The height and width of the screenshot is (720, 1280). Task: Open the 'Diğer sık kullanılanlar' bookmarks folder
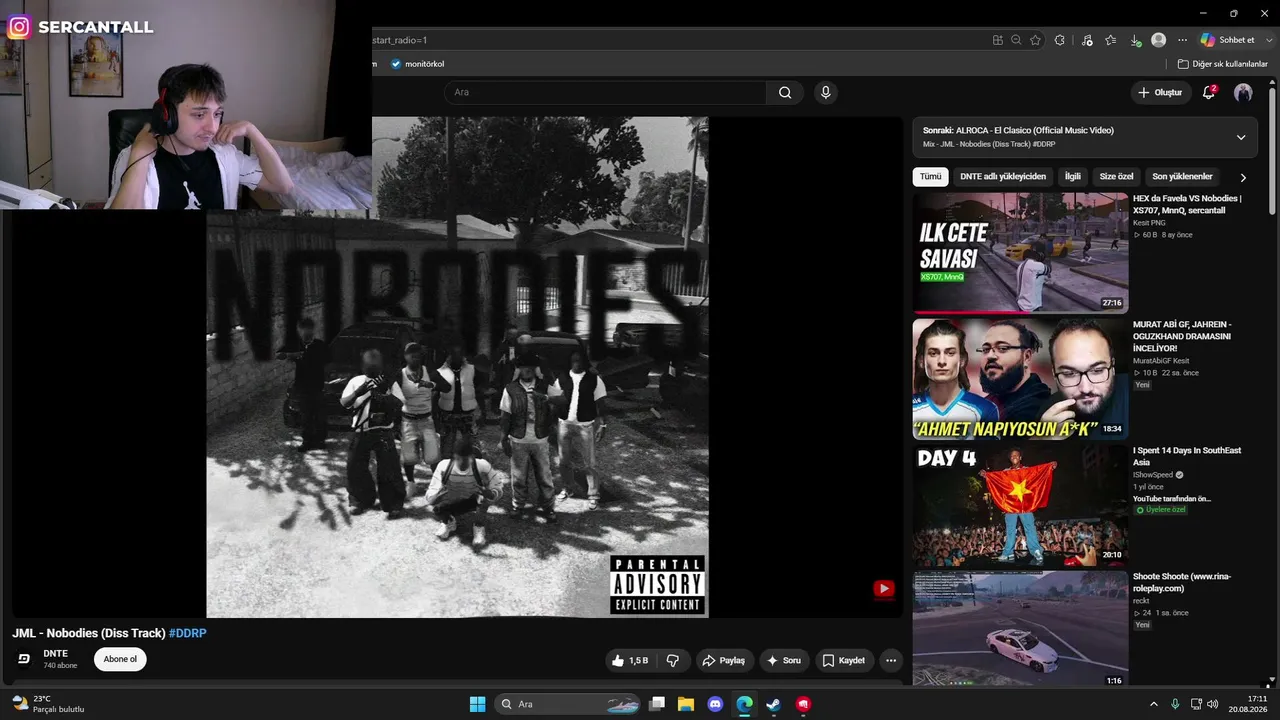click(x=1222, y=64)
